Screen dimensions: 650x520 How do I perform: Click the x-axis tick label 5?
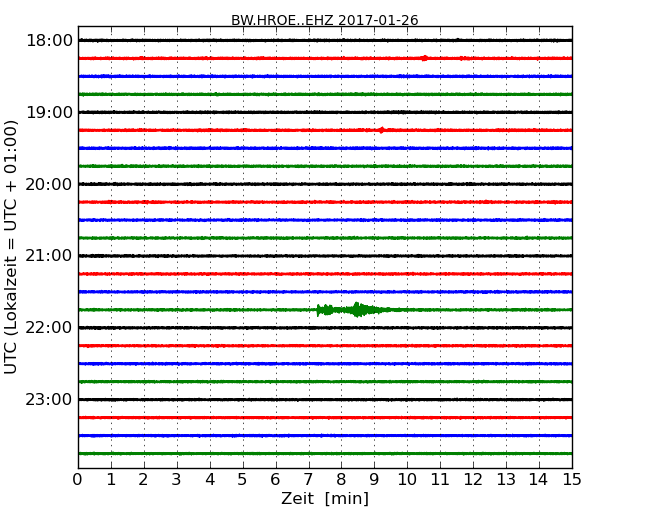pyautogui.click(x=243, y=479)
